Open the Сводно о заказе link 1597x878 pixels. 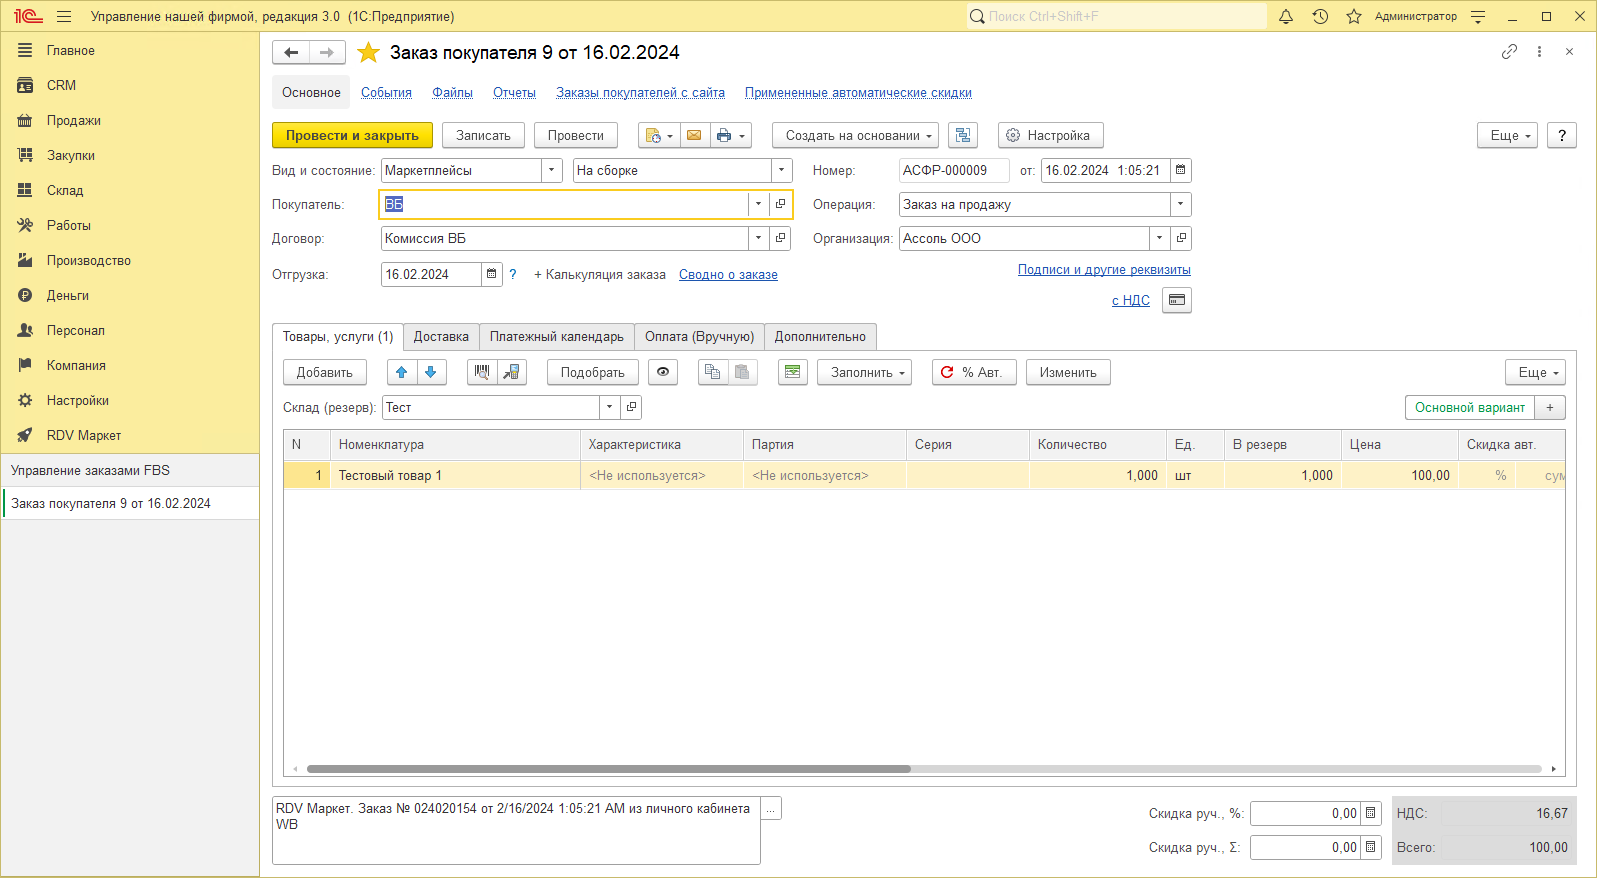[x=728, y=274]
